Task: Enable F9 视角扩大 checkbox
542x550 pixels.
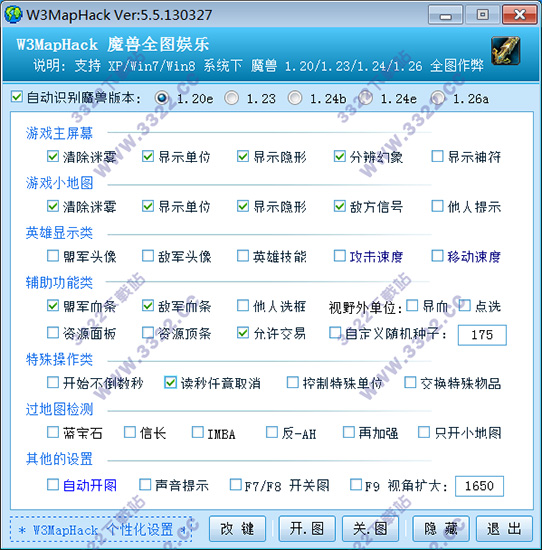Action: coord(356,485)
